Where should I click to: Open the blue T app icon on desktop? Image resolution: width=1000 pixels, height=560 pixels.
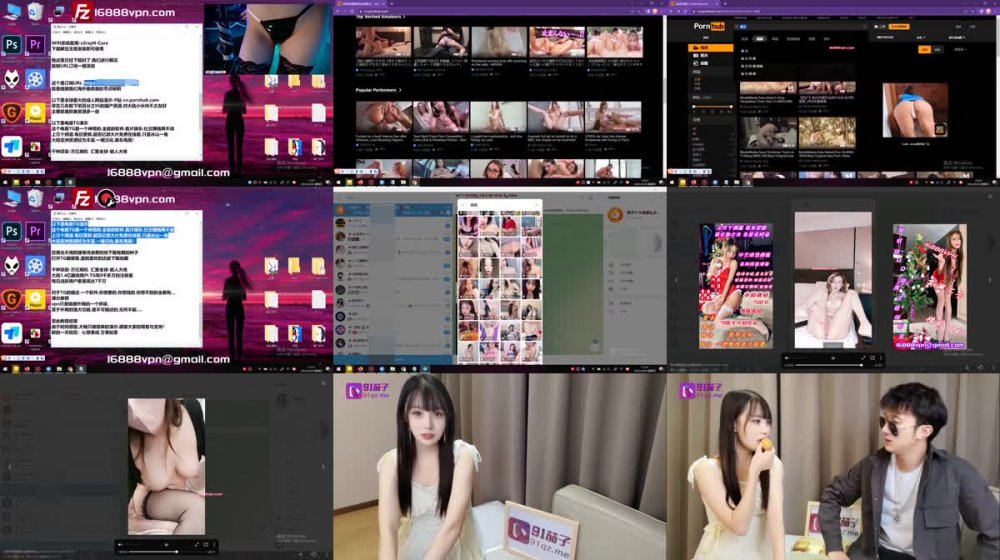coord(12,146)
